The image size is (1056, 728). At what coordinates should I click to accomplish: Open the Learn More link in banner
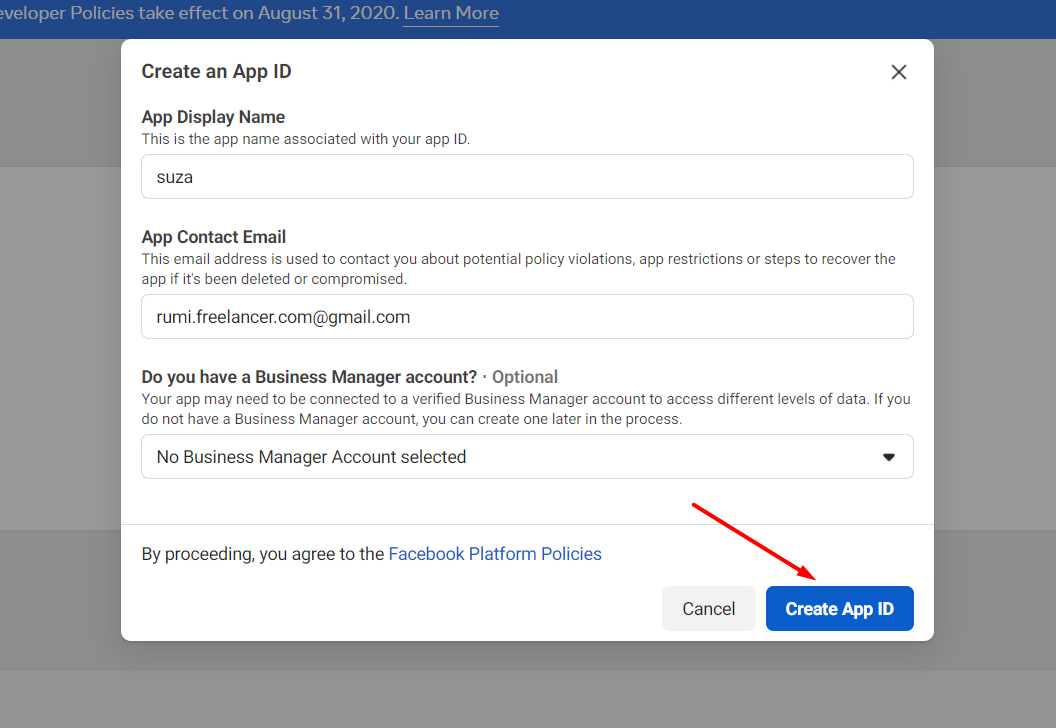click(451, 13)
